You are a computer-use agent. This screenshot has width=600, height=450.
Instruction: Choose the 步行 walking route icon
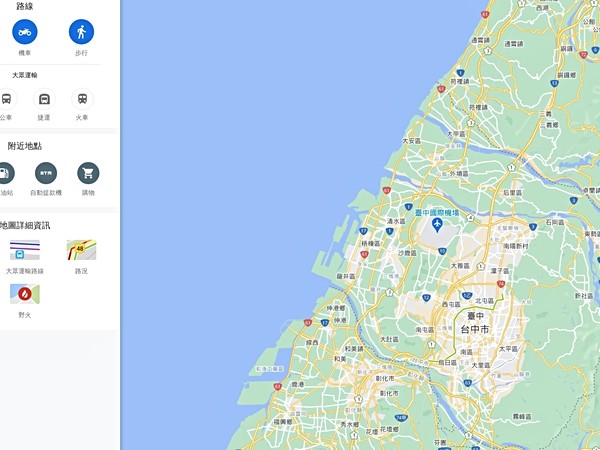click(x=82, y=32)
